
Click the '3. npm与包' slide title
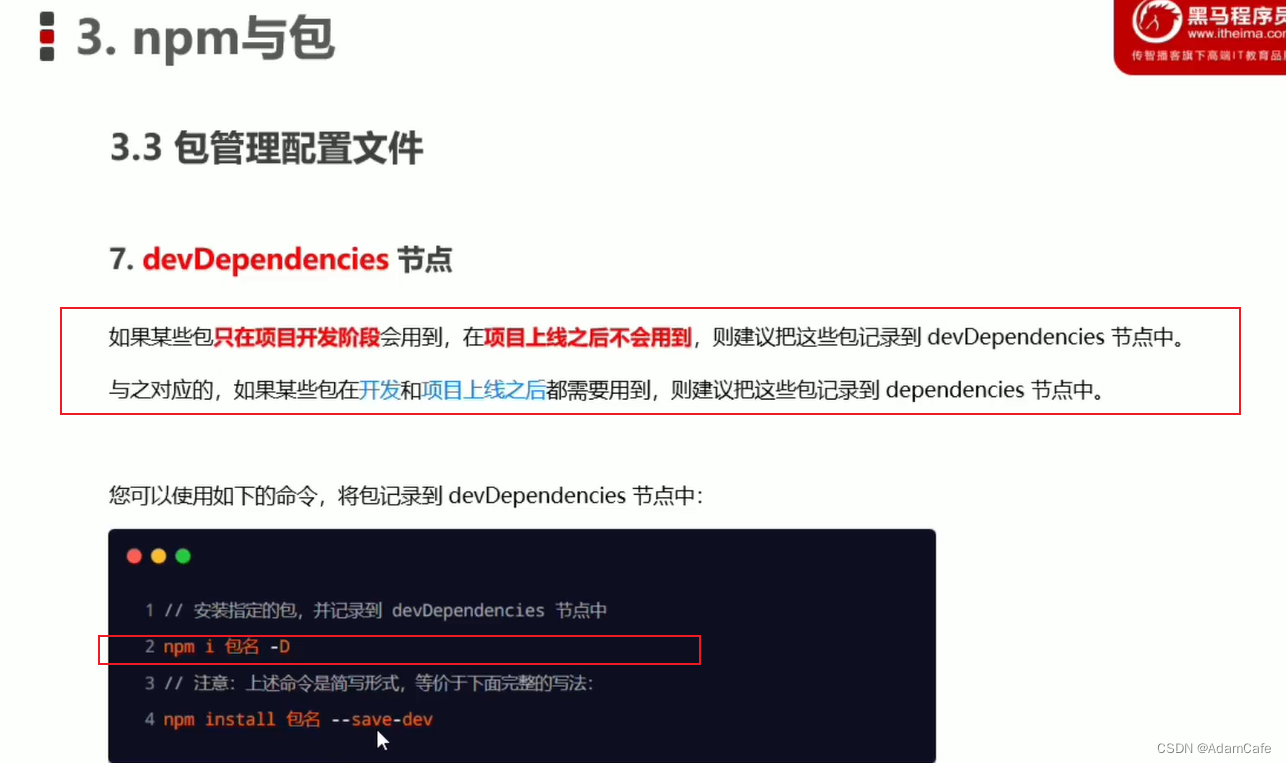tap(205, 38)
